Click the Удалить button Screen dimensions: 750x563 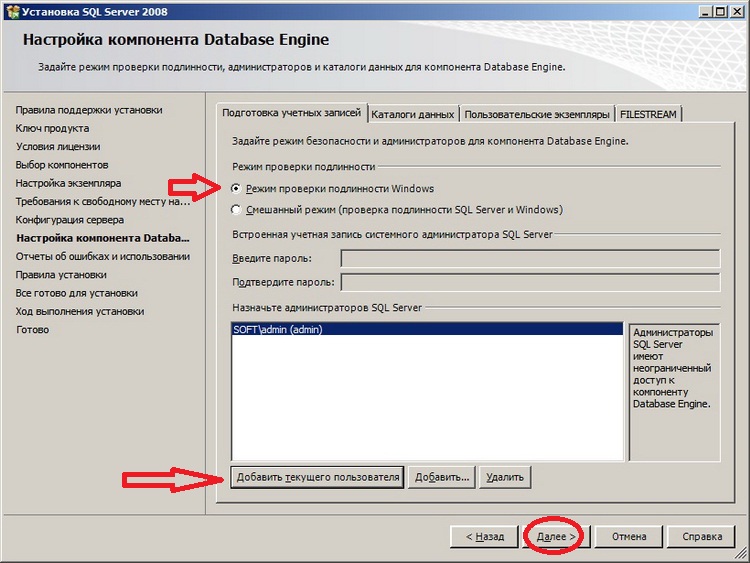[x=505, y=477]
